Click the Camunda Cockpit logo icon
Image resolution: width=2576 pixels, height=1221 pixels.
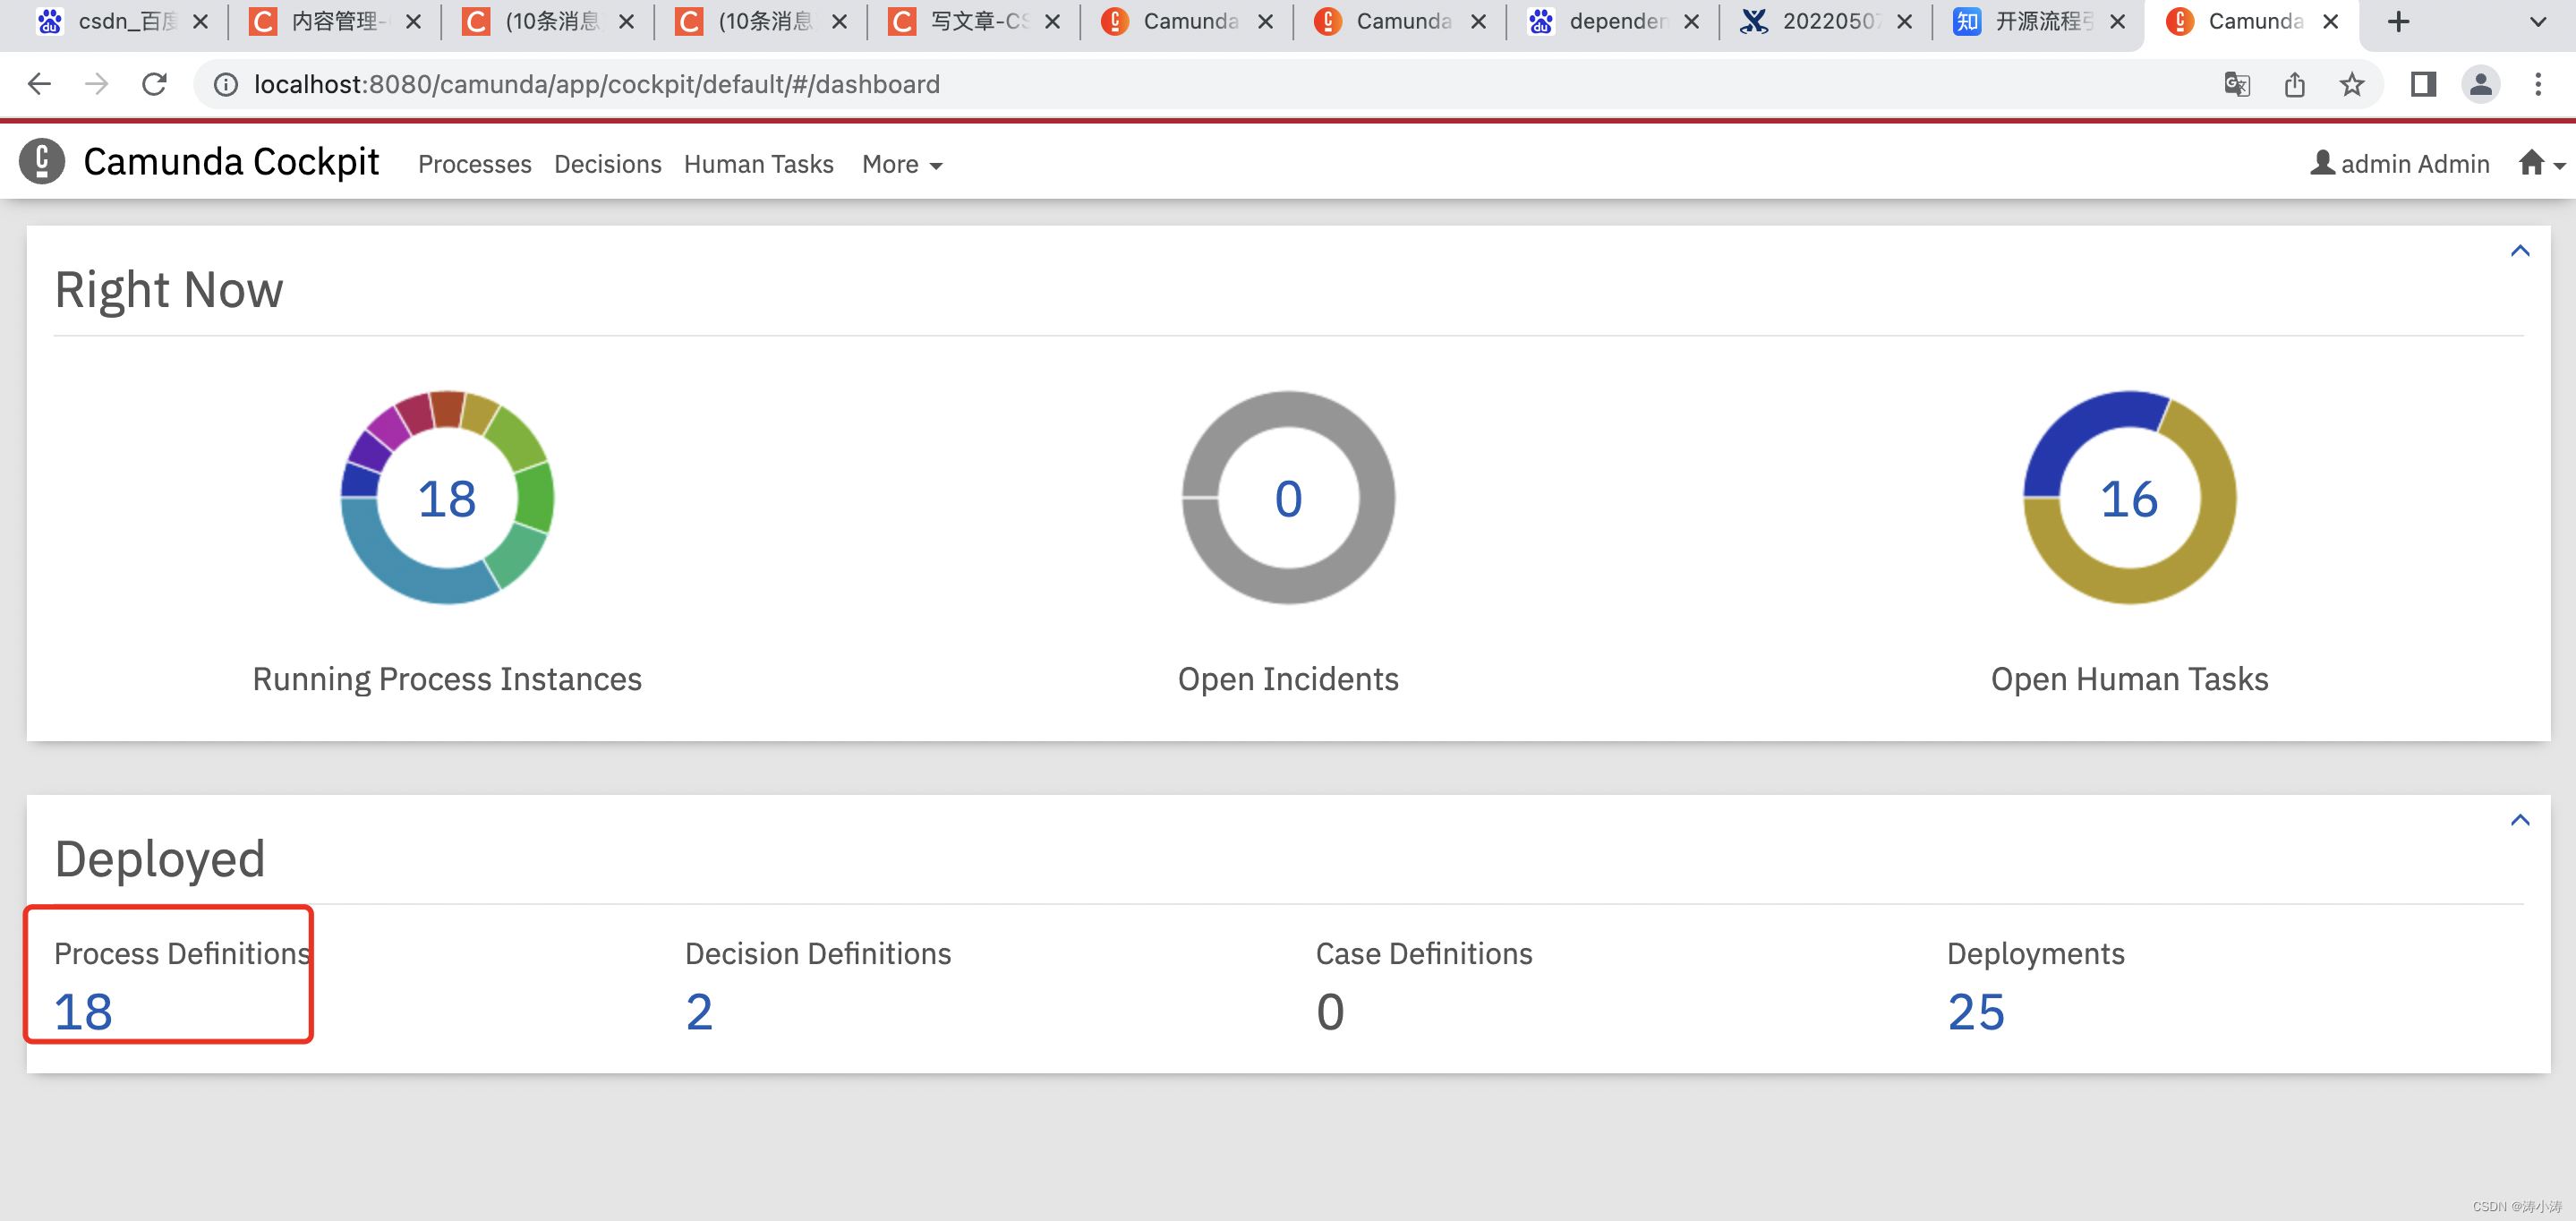41,162
